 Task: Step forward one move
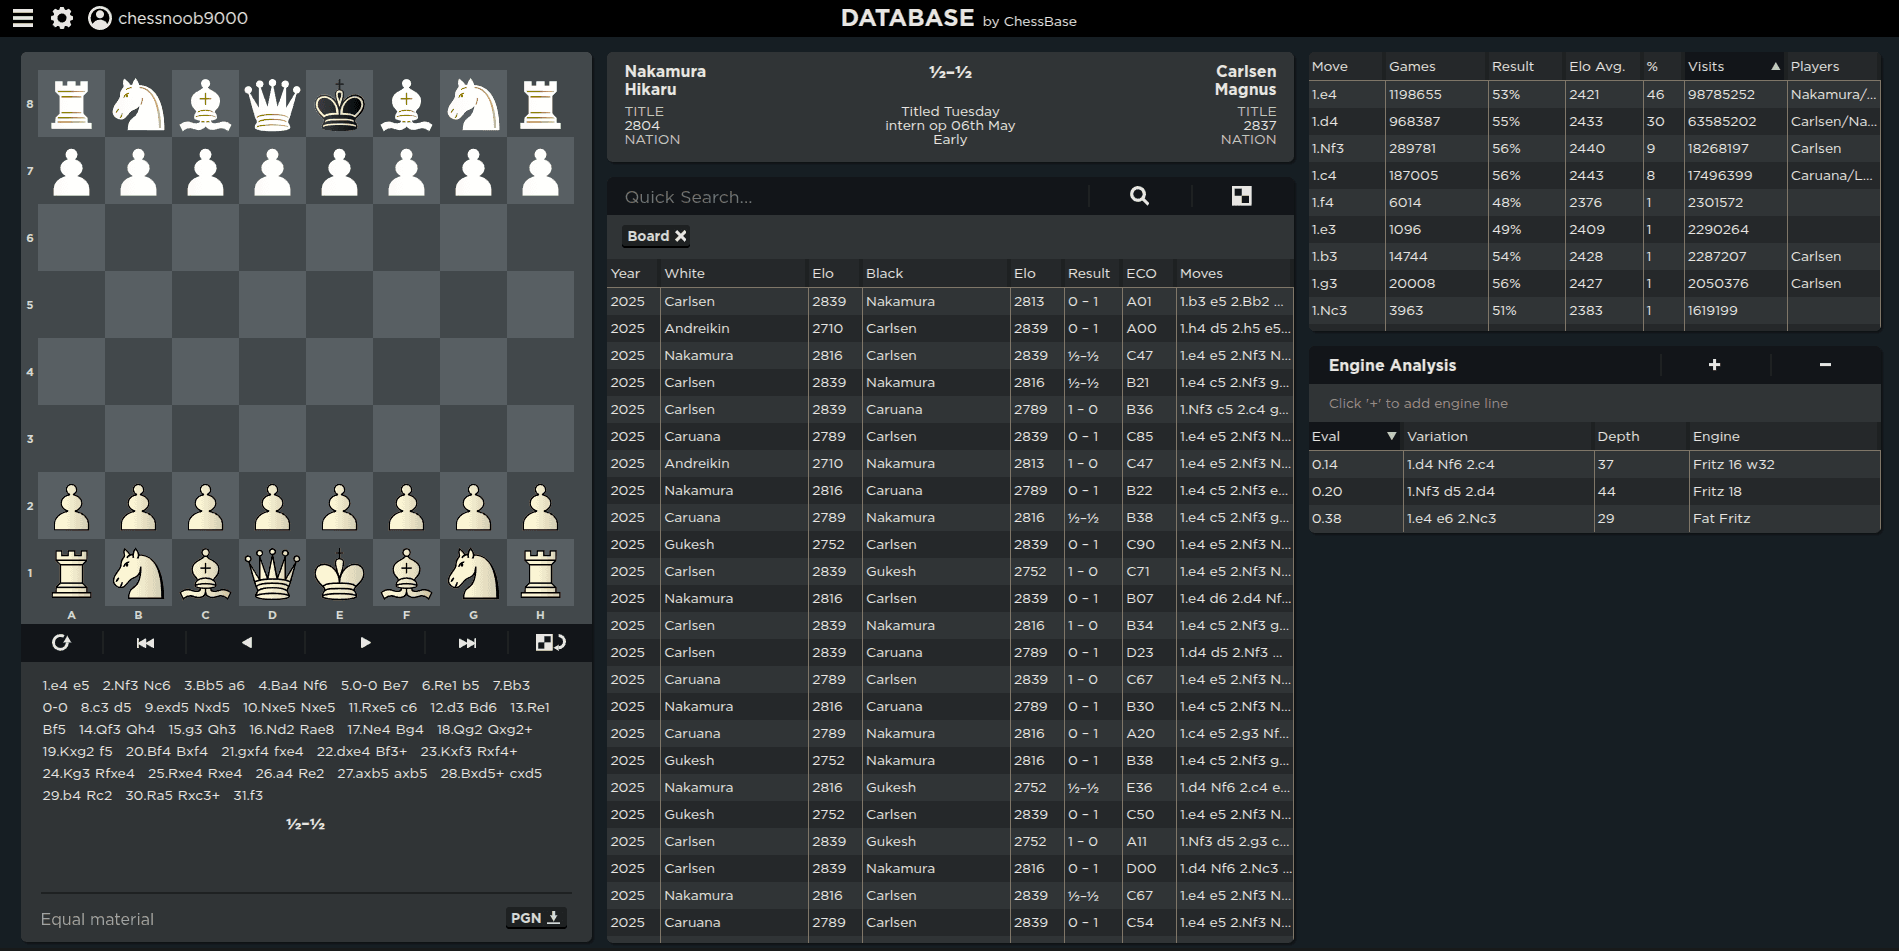tap(365, 643)
